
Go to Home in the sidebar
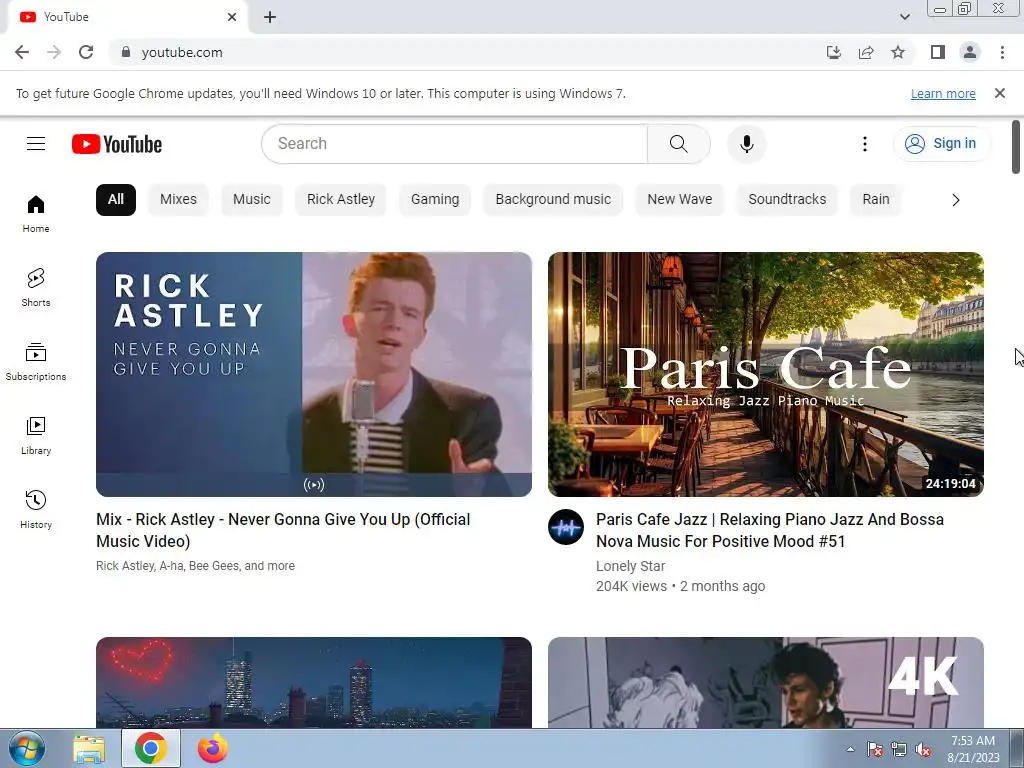coord(36,214)
